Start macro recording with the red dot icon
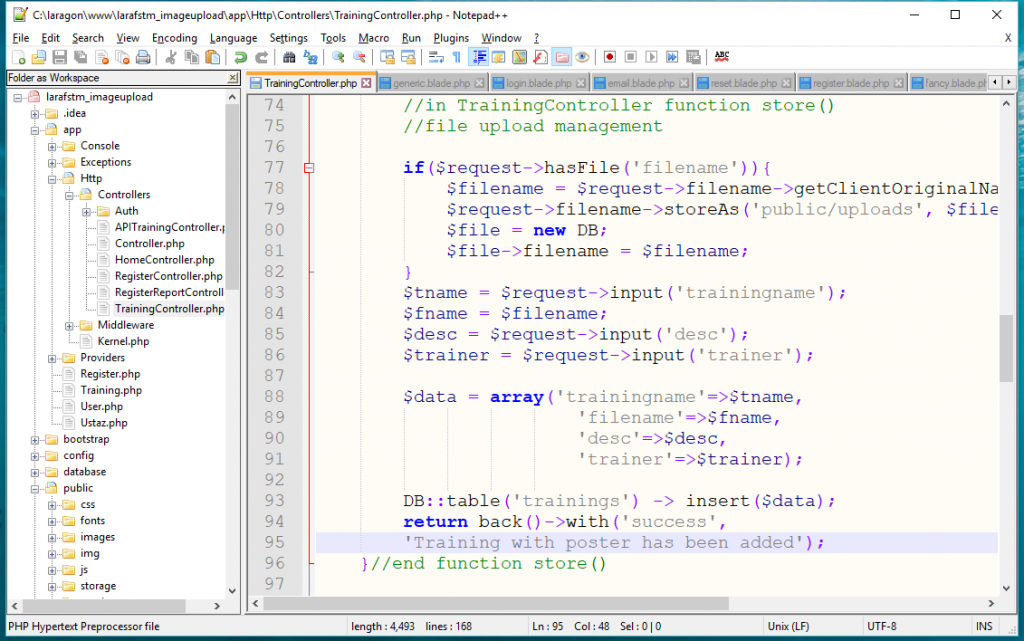Image resolution: width=1024 pixels, height=641 pixels. [x=609, y=57]
